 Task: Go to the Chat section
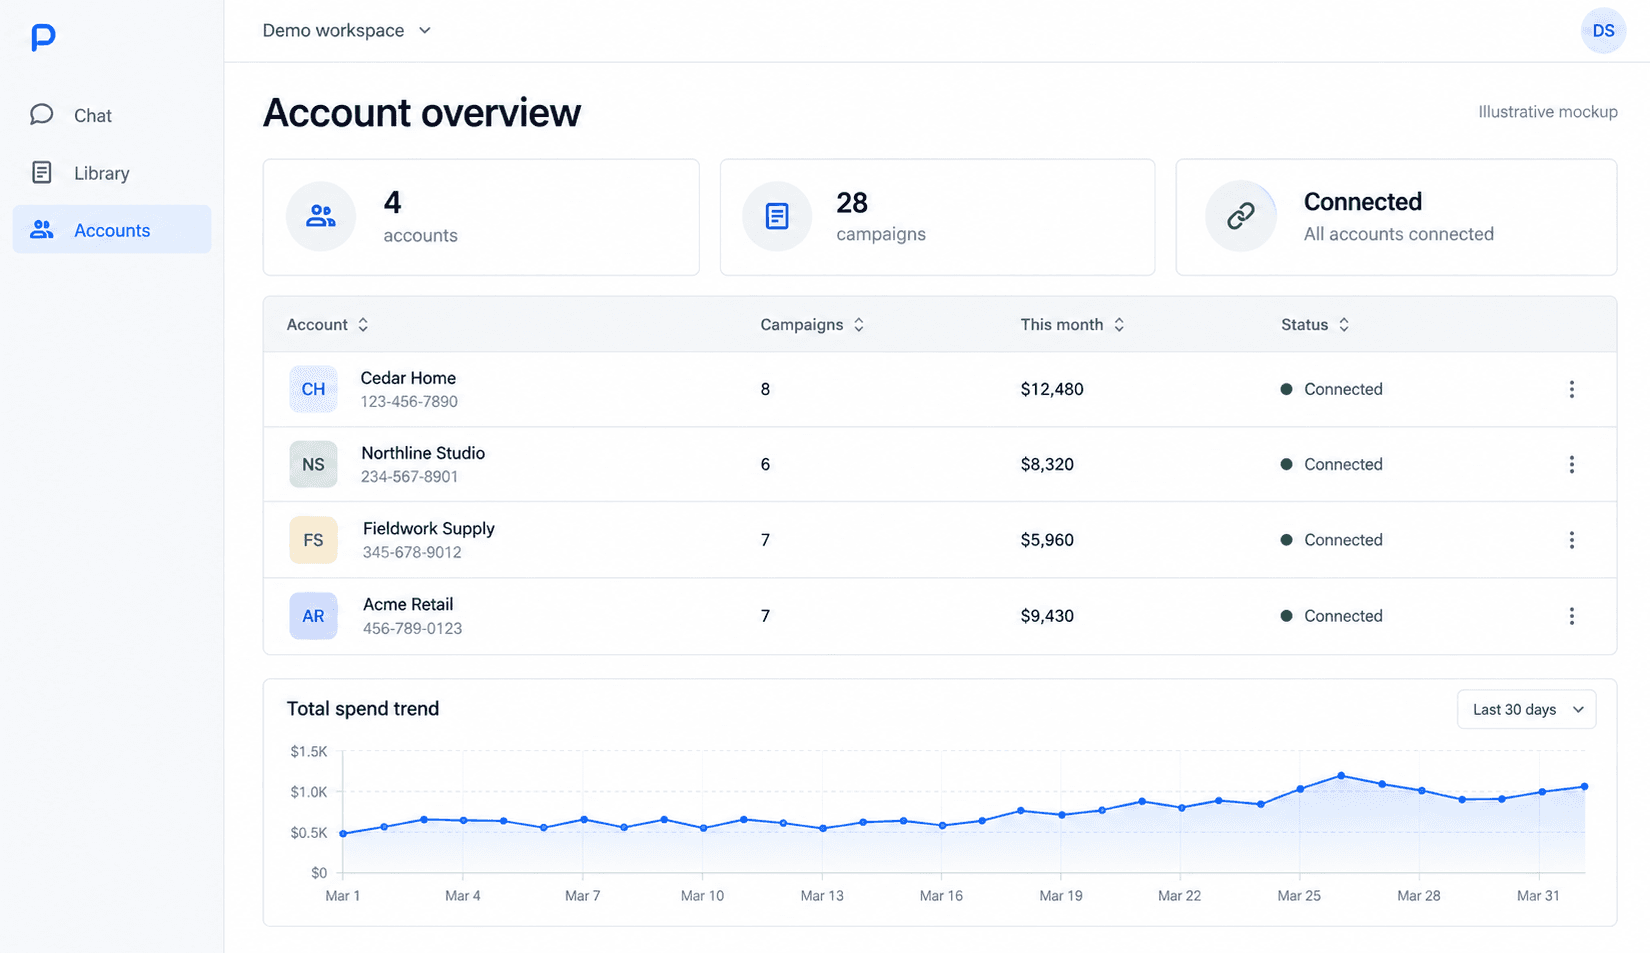(112, 115)
